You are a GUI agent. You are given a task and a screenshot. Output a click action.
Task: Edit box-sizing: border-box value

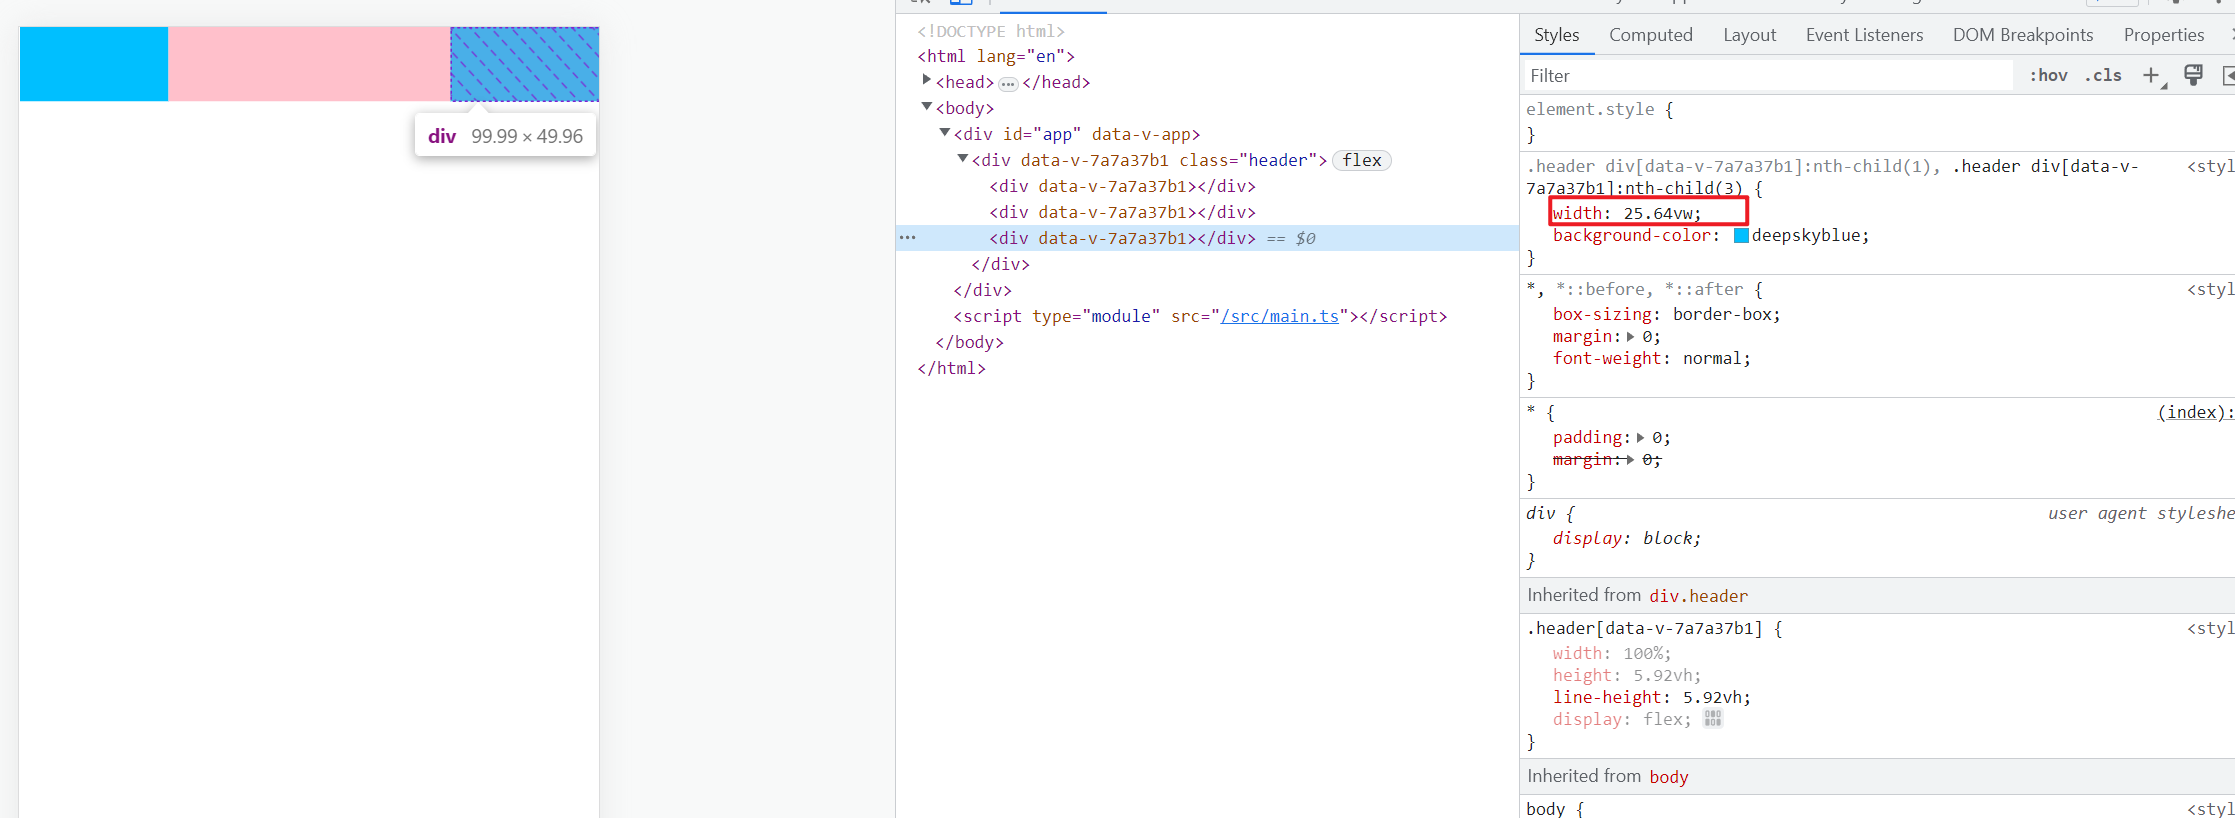point(1721,315)
